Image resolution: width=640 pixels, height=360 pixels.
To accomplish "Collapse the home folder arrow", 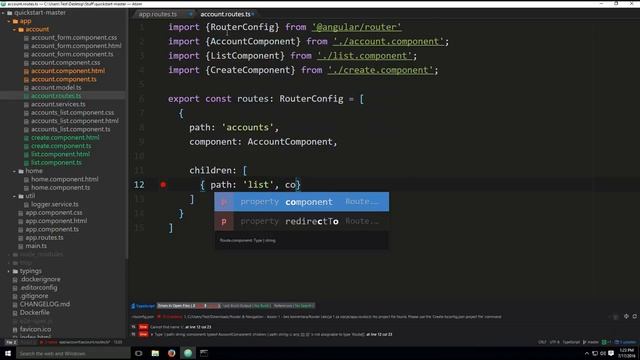I will 14,171.
